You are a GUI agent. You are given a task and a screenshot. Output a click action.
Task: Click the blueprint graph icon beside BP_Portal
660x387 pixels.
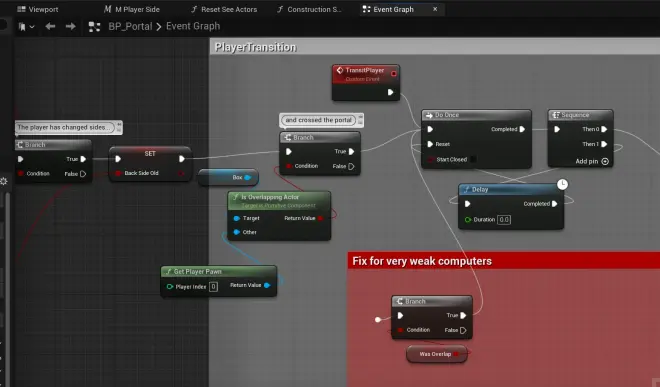tap(94, 27)
